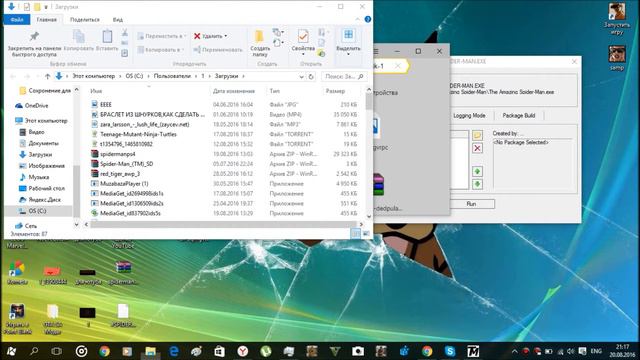The height and width of the screenshot is (360, 640).
Task: Show hidden system tray icons
Action: coord(514,351)
